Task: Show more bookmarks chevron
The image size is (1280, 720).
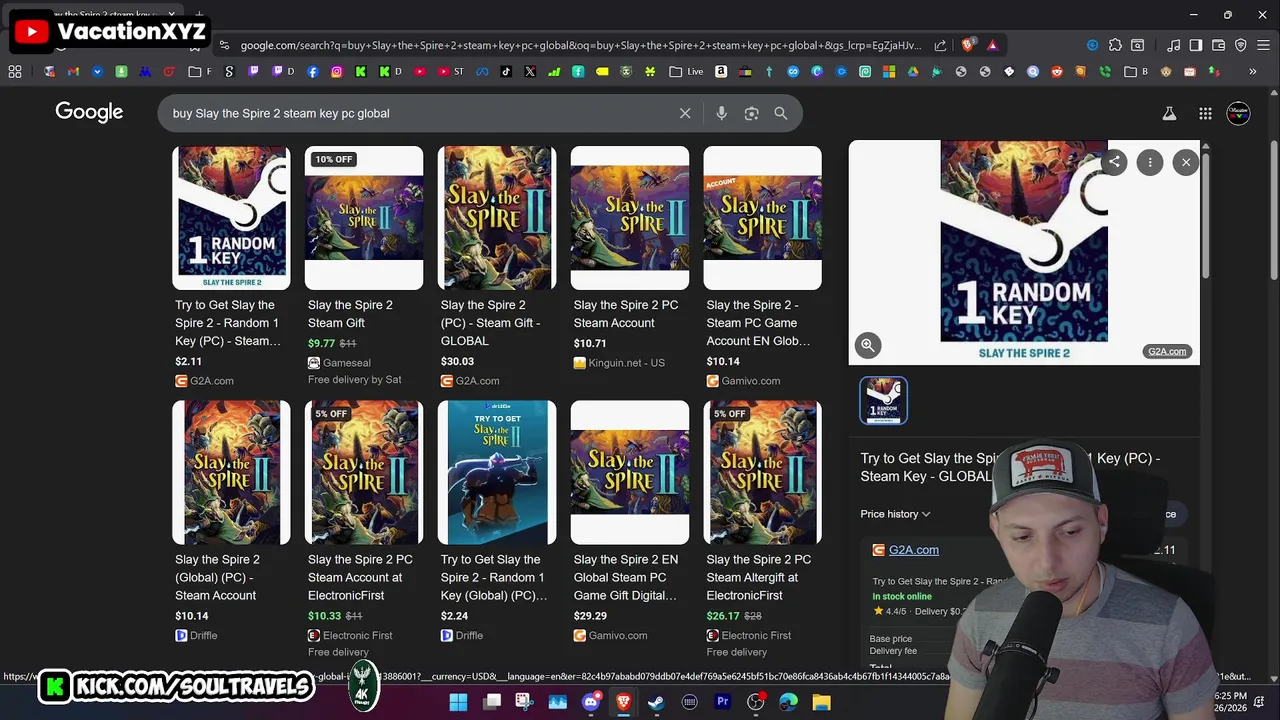Action: pos(1252,72)
